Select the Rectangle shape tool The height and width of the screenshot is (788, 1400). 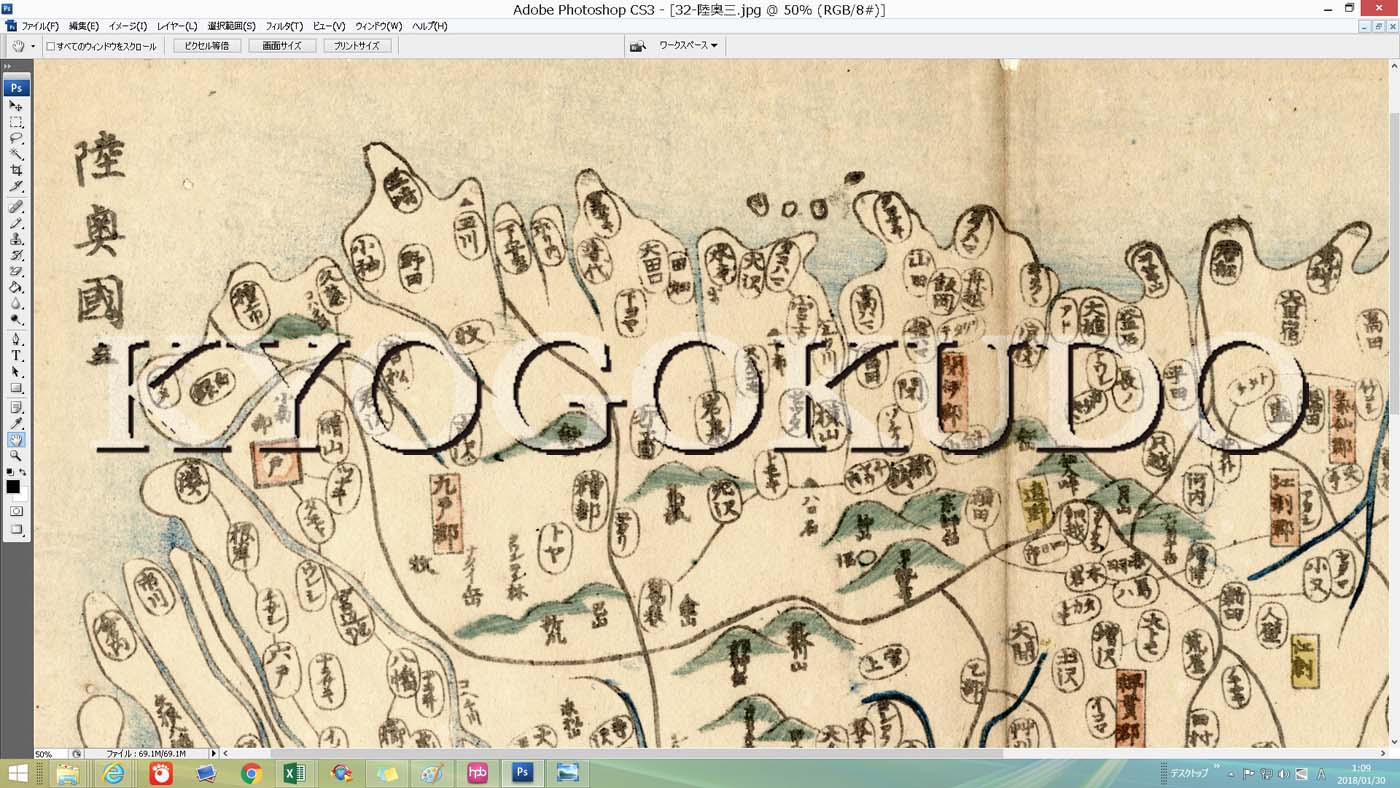click(17, 388)
